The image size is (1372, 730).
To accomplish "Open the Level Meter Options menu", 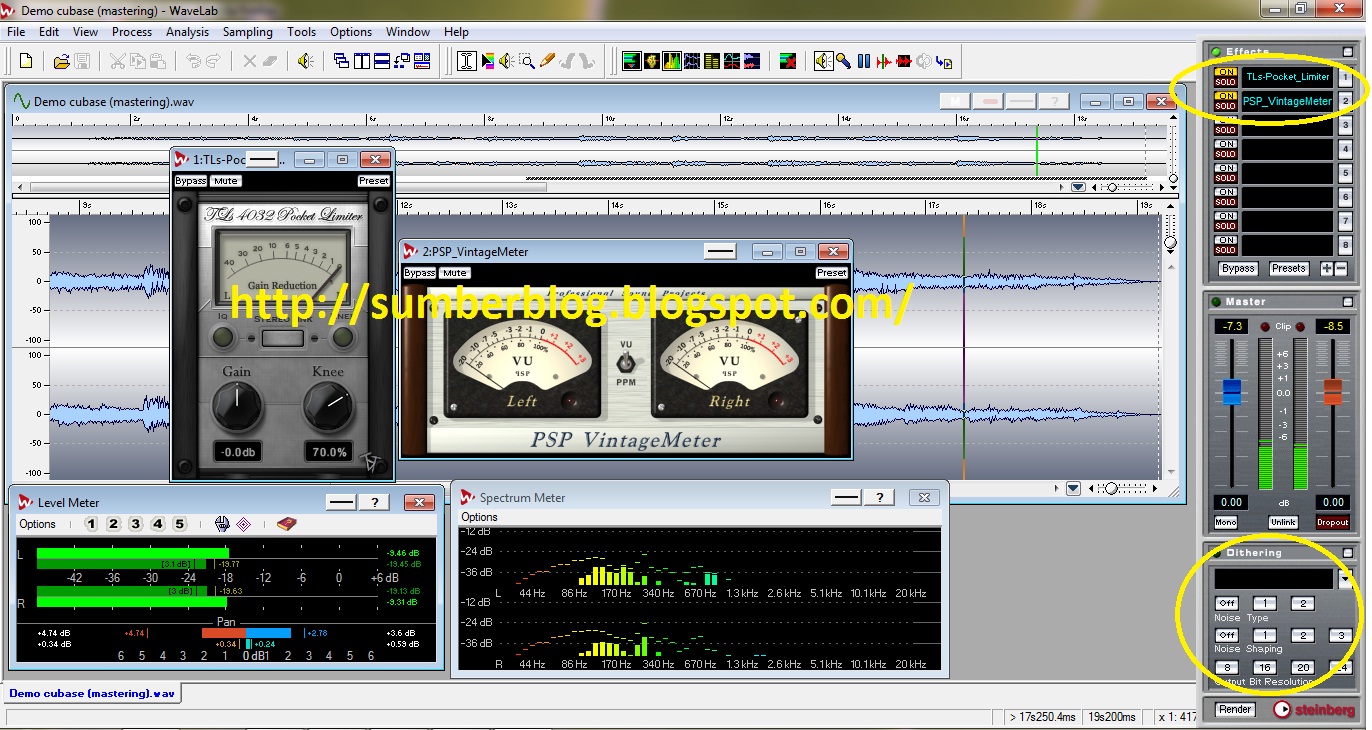I will pyautogui.click(x=38, y=524).
